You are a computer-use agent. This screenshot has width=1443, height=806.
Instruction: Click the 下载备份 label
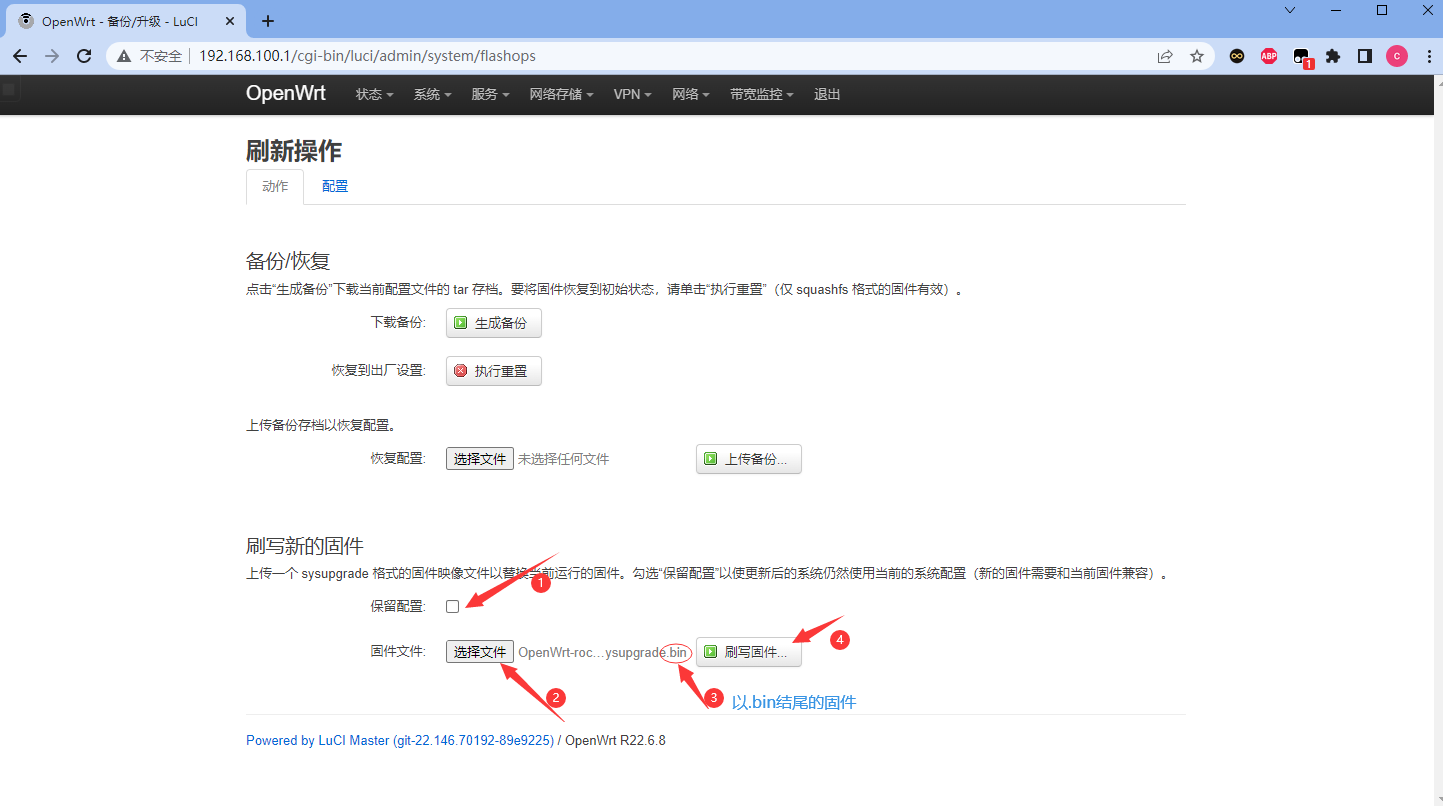(398, 323)
